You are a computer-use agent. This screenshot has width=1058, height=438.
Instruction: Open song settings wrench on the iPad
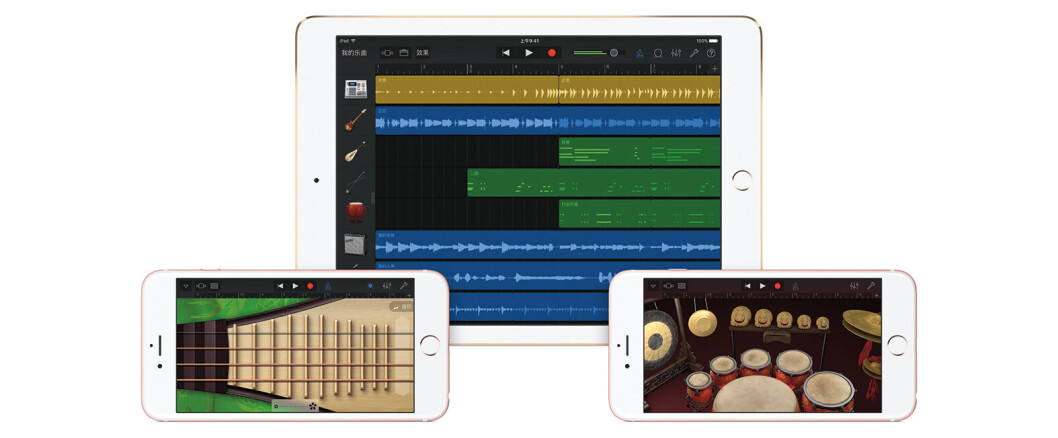tap(694, 53)
